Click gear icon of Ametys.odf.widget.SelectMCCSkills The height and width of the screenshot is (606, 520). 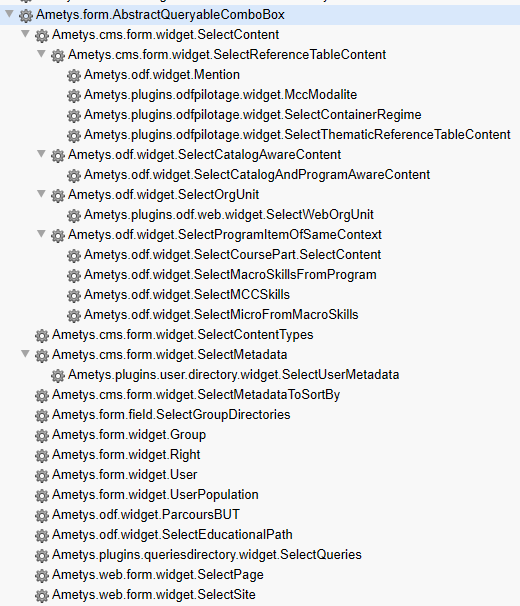tap(73, 296)
